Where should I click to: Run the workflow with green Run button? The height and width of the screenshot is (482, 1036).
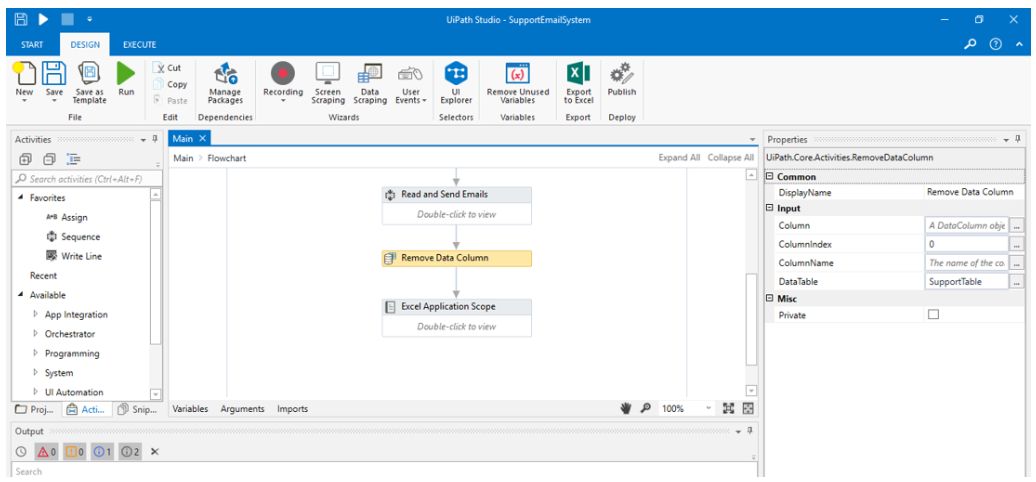[126, 79]
